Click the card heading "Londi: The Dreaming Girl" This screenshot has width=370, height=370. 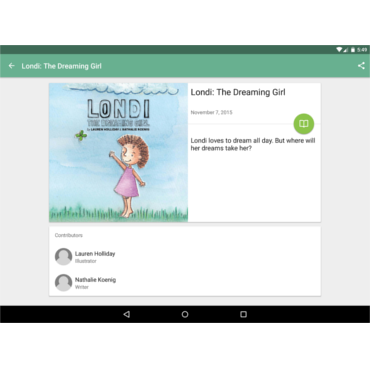pyautogui.click(x=238, y=92)
